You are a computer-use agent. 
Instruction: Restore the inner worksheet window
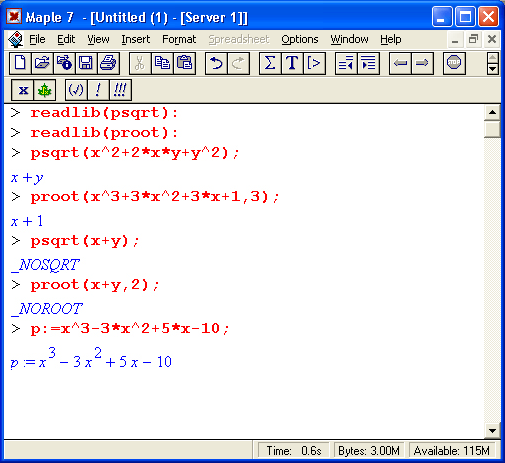(x=473, y=40)
